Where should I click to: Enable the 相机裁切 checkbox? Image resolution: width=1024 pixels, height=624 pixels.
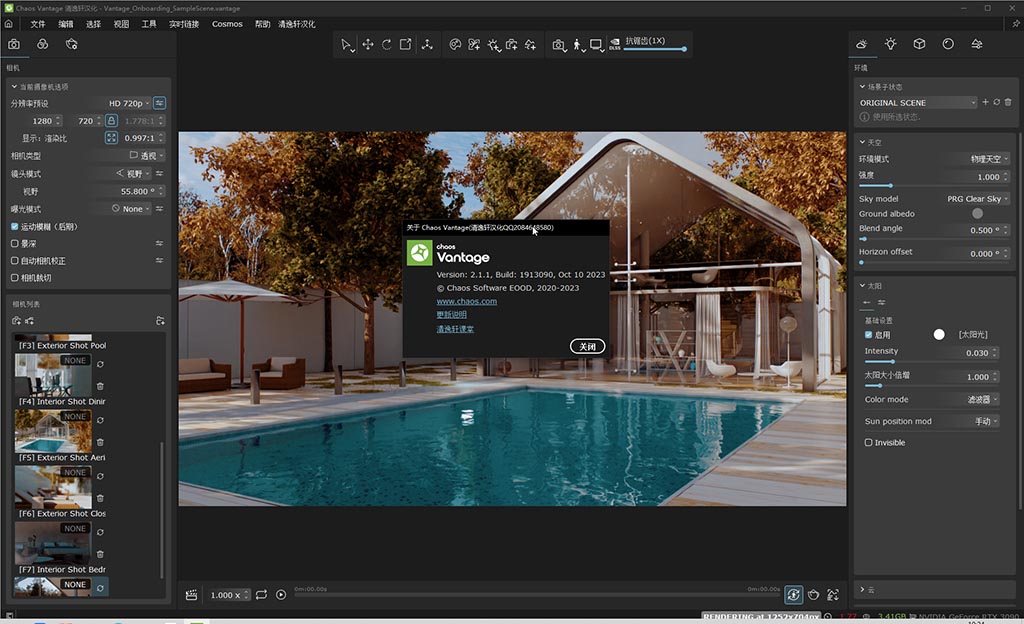point(14,277)
